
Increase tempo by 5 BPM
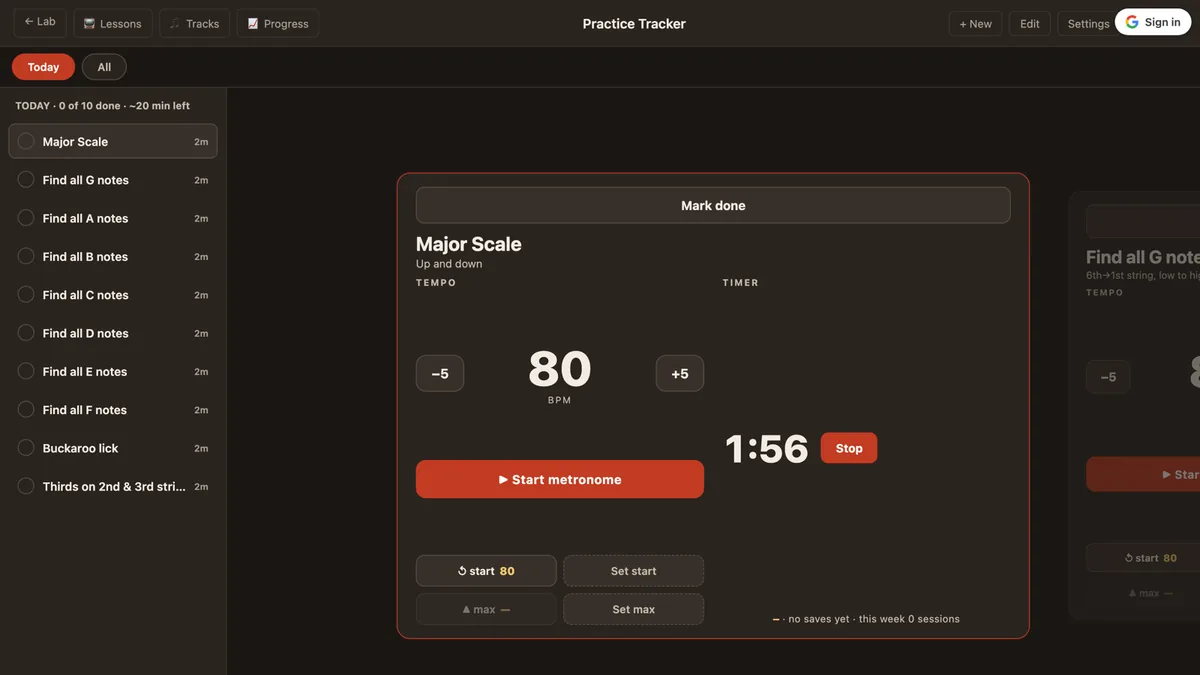click(x=680, y=373)
